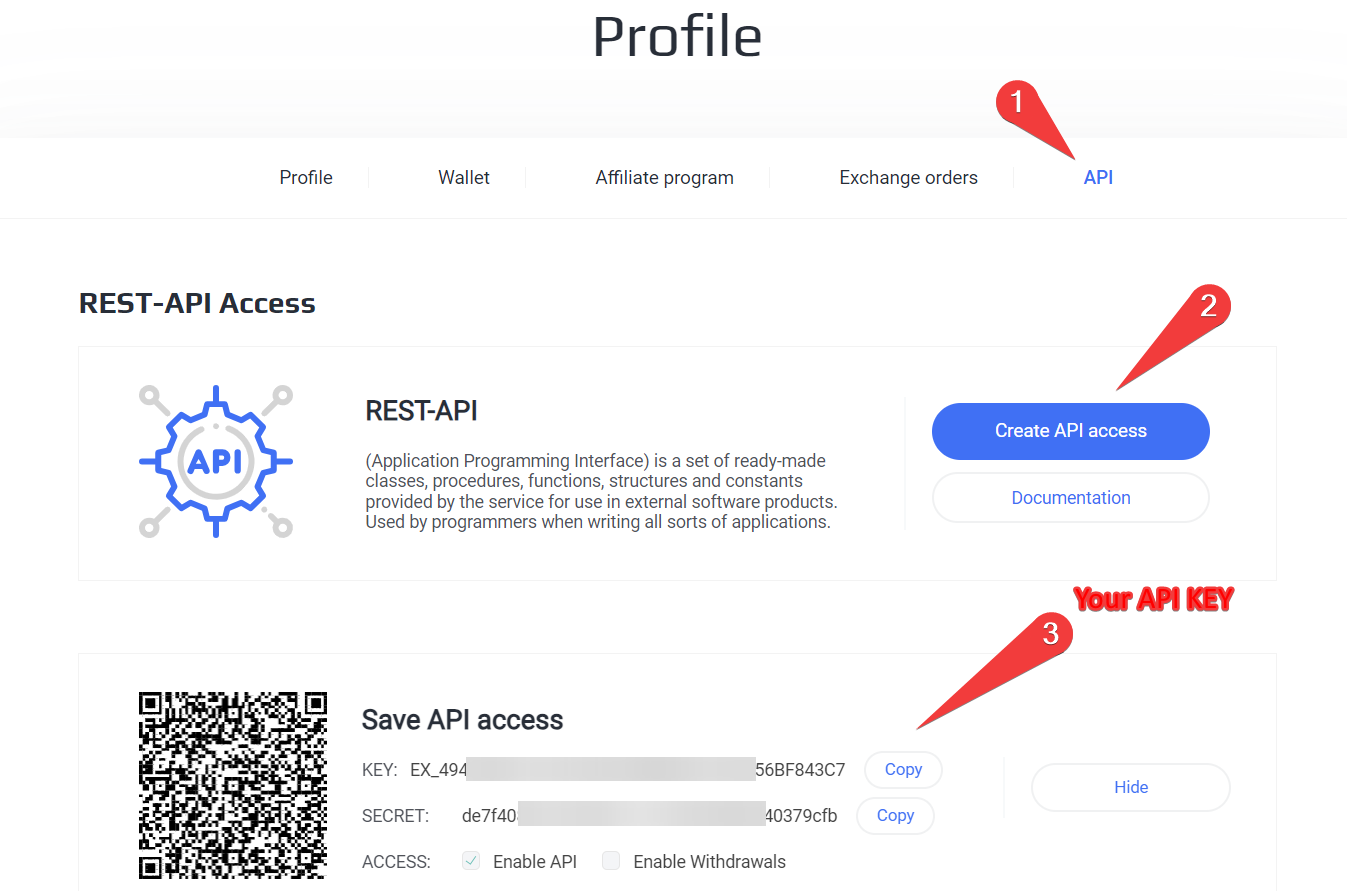
Task: Open the Affiliate program tab
Action: (664, 177)
